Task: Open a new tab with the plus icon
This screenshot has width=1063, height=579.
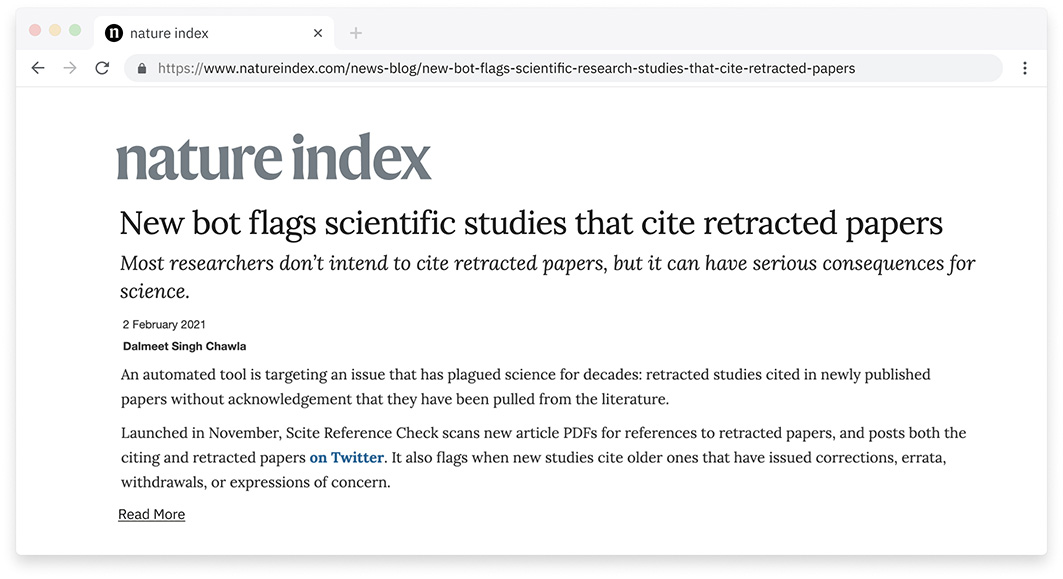Action: pos(356,32)
